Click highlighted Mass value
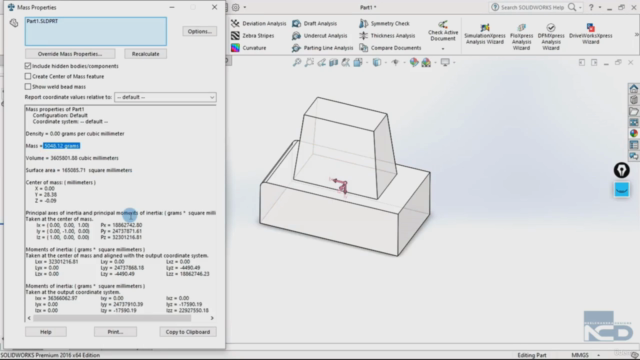This screenshot has height=360, width=640. 62,146
